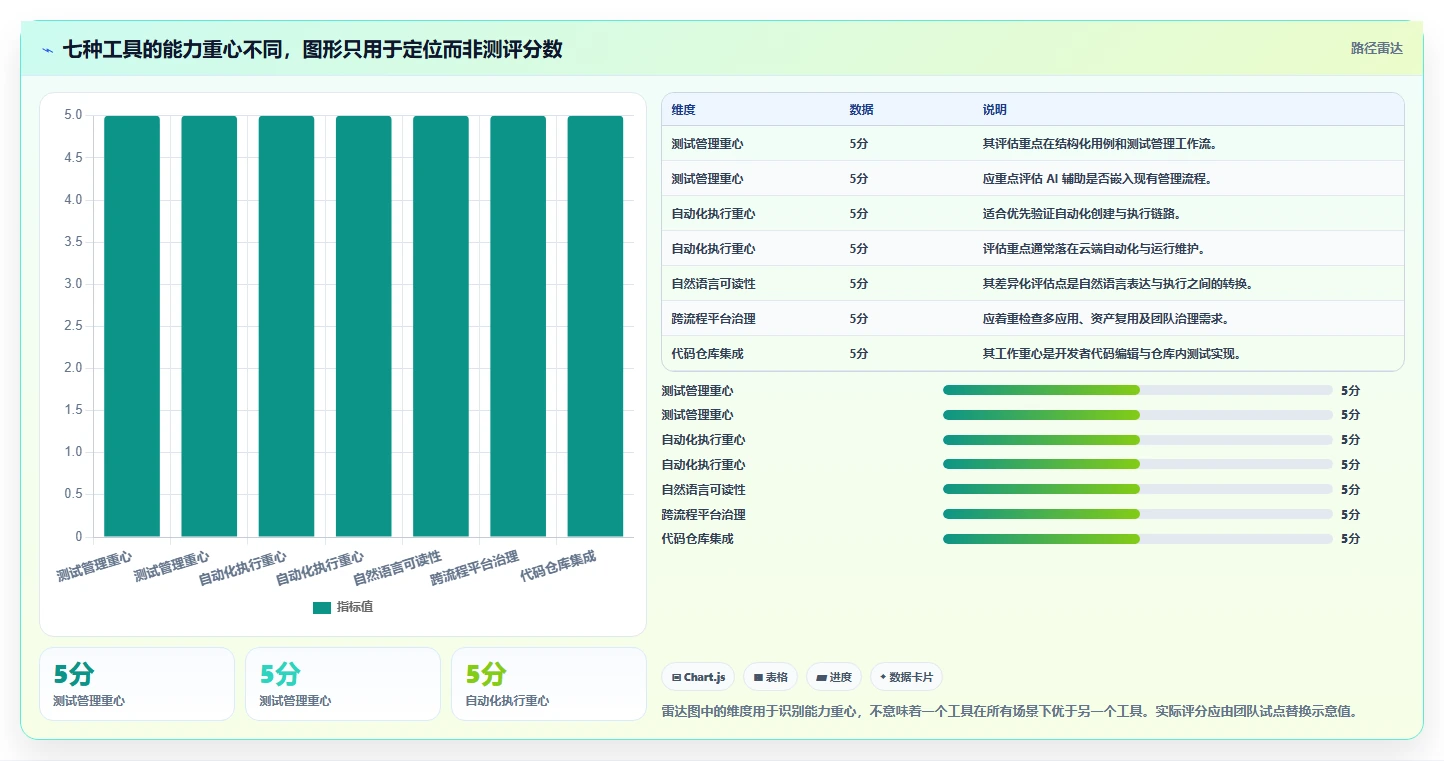Click the 数据卡片 chip
Viewport: 1444px width, 761px height.
pyautogui.click(x=906, y=677)
